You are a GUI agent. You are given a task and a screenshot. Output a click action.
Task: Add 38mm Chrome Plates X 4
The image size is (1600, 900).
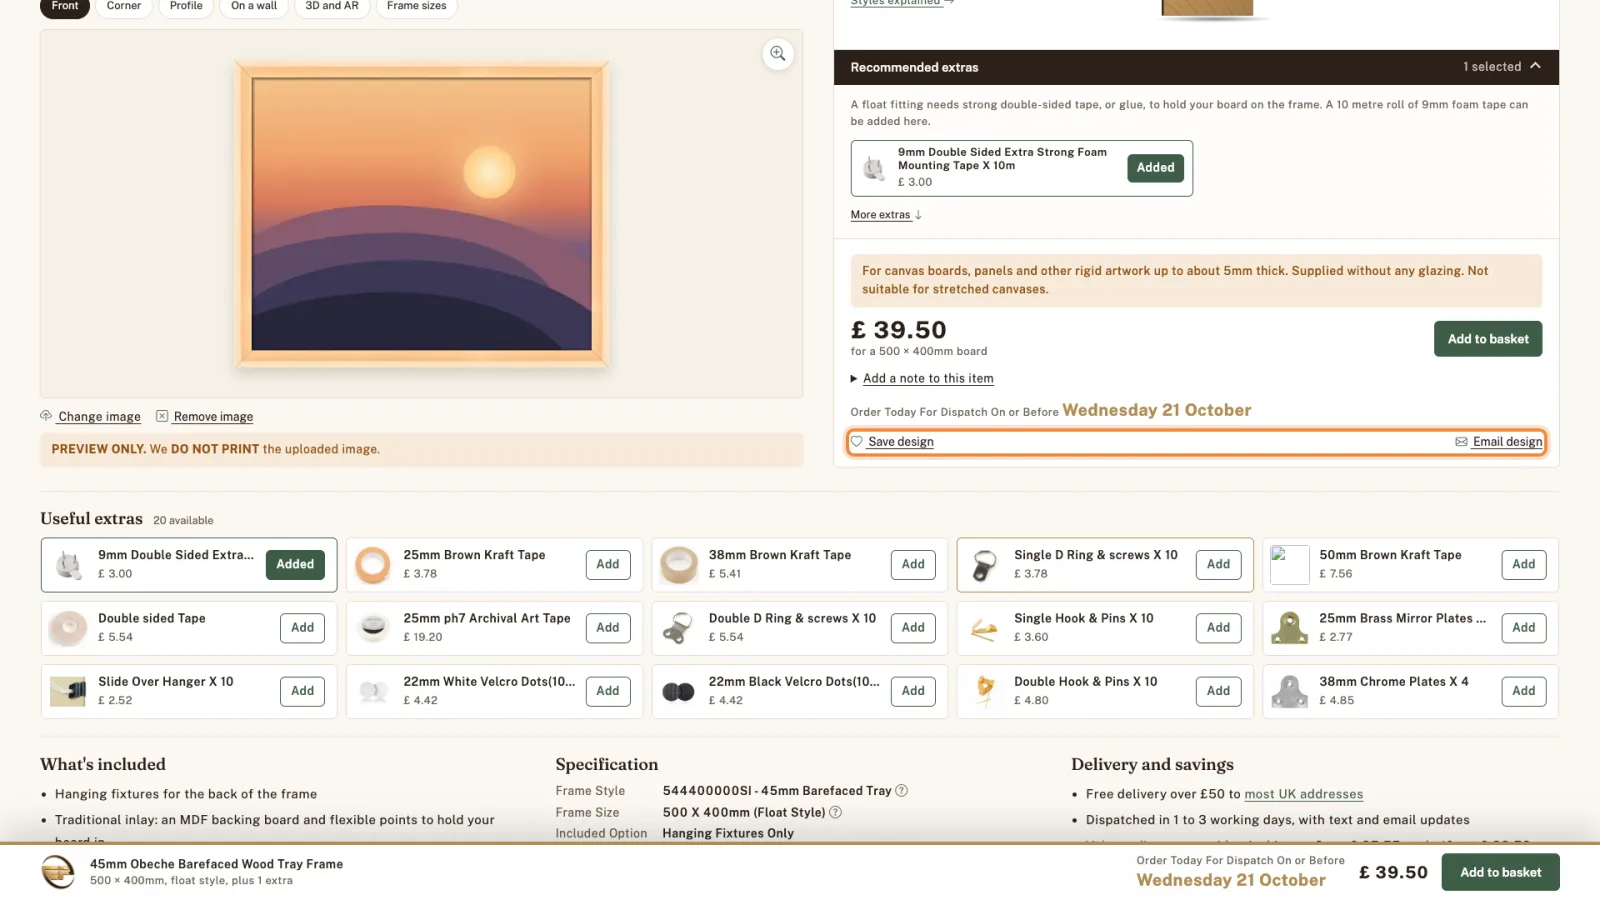click(x=1524, y=690)
